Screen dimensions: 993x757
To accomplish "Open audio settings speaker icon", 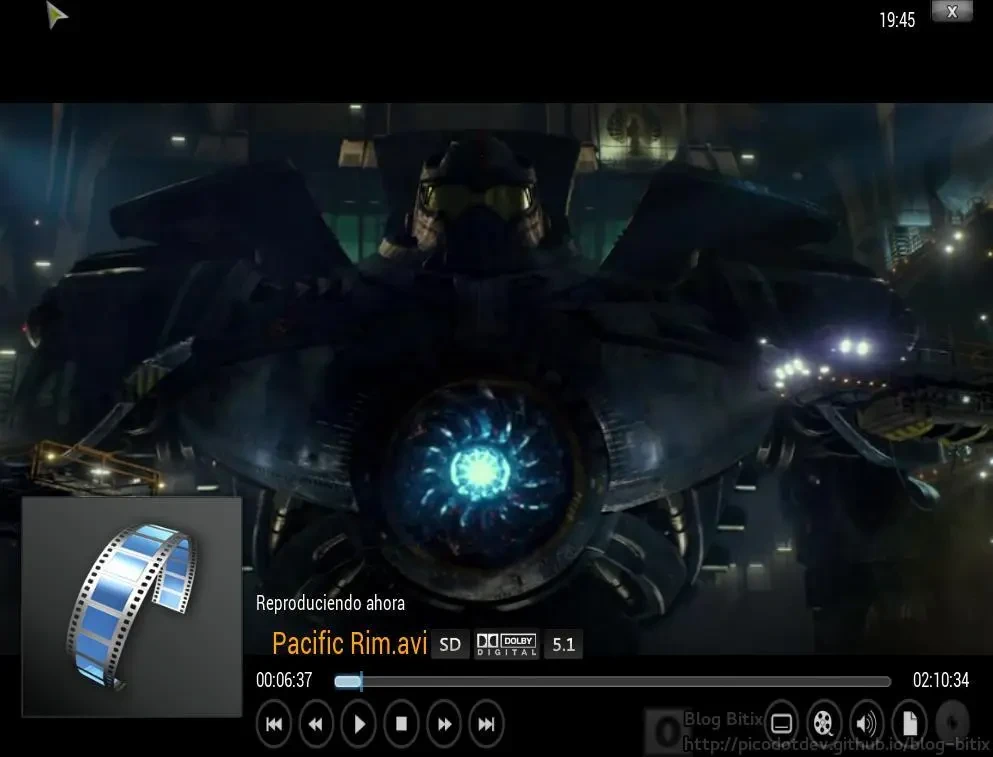I will (x=866, y=723).
